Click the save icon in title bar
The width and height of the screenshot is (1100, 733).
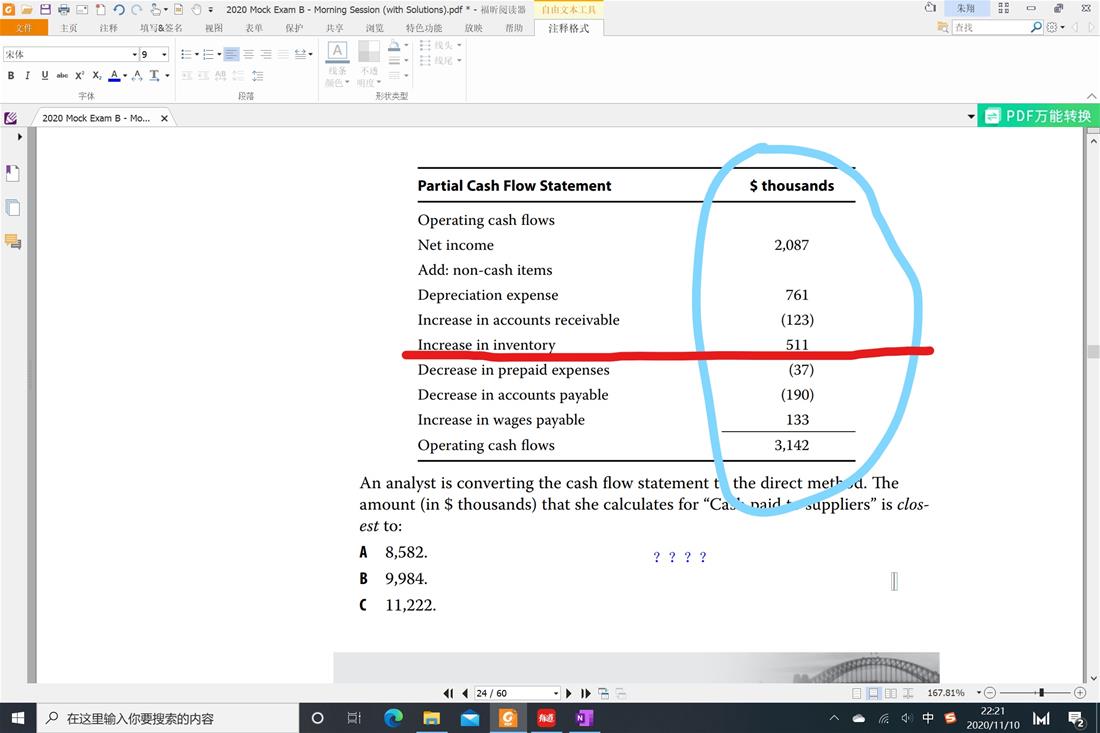coord(45,9)
